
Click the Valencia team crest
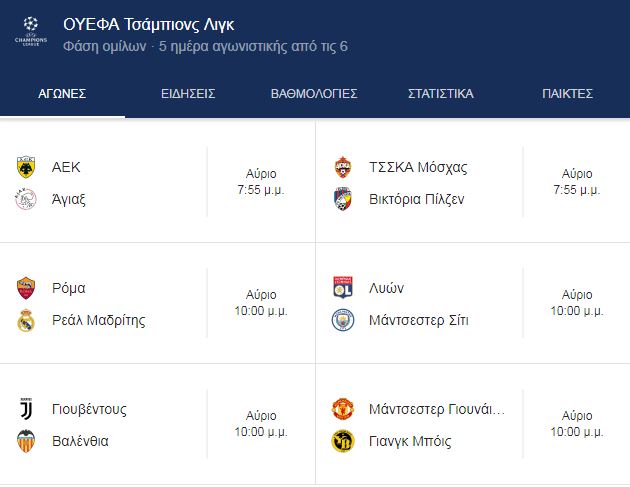click(26, 441)
